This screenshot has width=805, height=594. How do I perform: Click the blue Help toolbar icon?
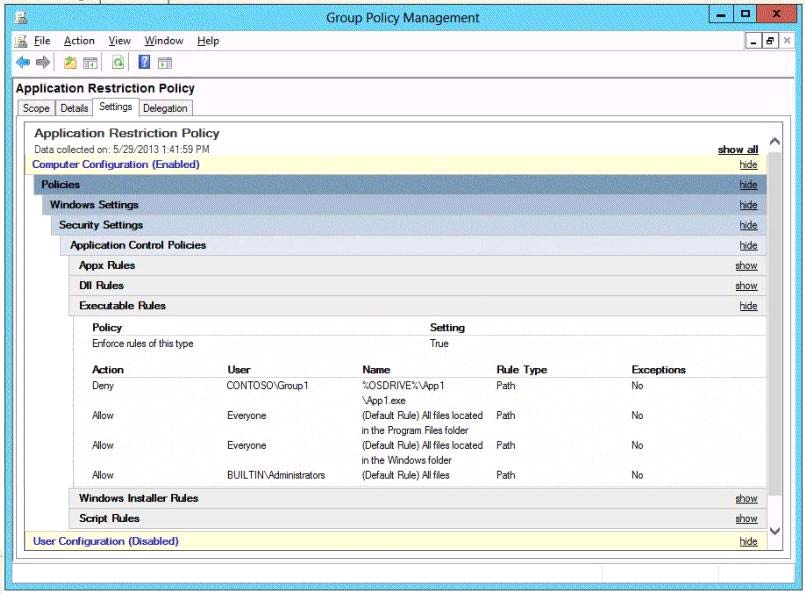click(x=145, y=63)
